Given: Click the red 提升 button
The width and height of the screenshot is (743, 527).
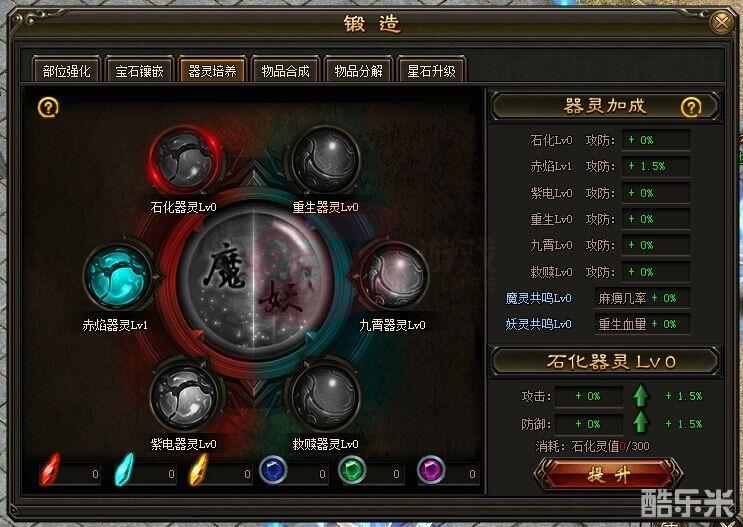Looking at the screenshot, I should (608, 473).
